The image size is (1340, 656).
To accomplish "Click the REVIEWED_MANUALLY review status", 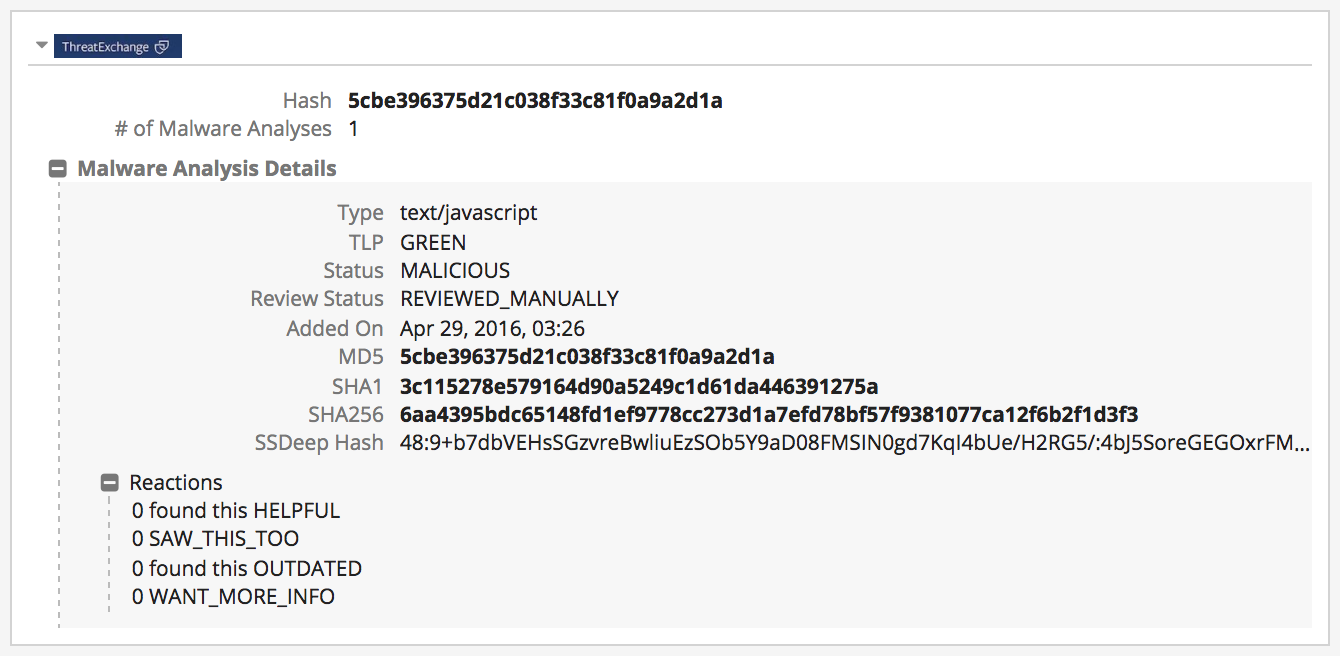I will pyautogui.click(x=509, y=299).
